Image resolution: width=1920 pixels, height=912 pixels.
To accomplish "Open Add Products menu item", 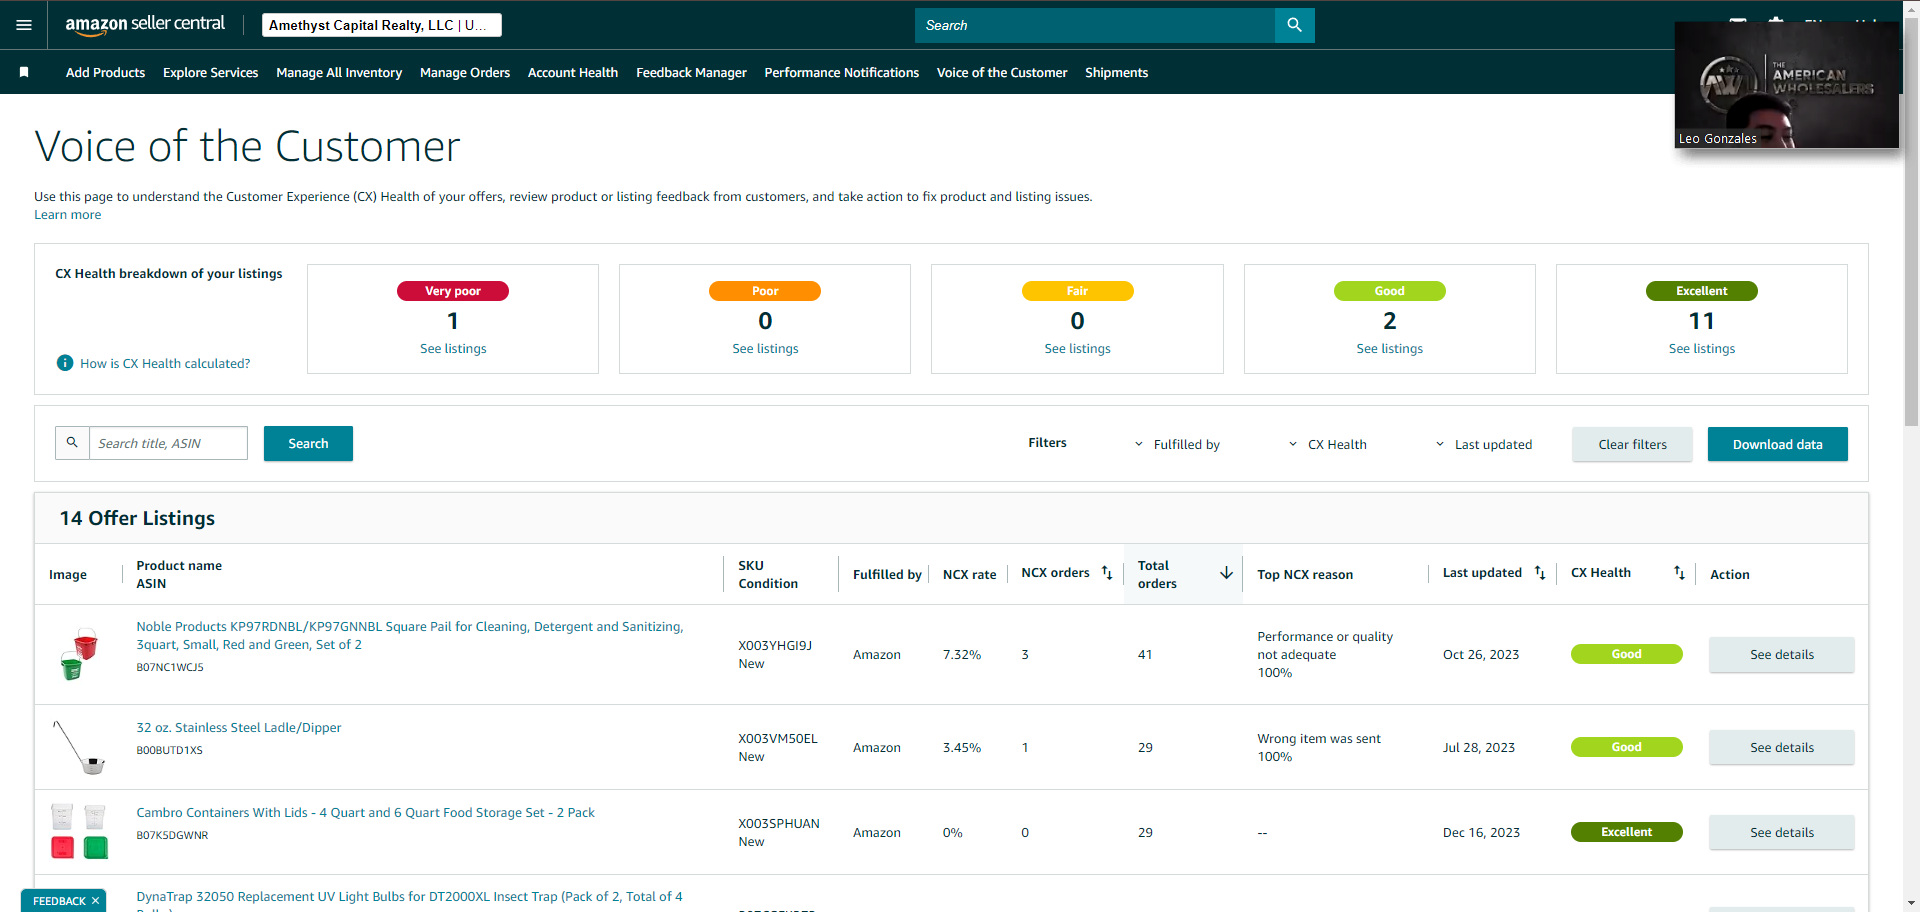I will click(x=105, y=72).
